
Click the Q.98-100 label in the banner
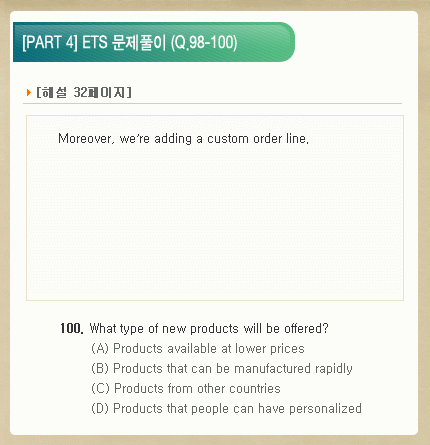204,43
